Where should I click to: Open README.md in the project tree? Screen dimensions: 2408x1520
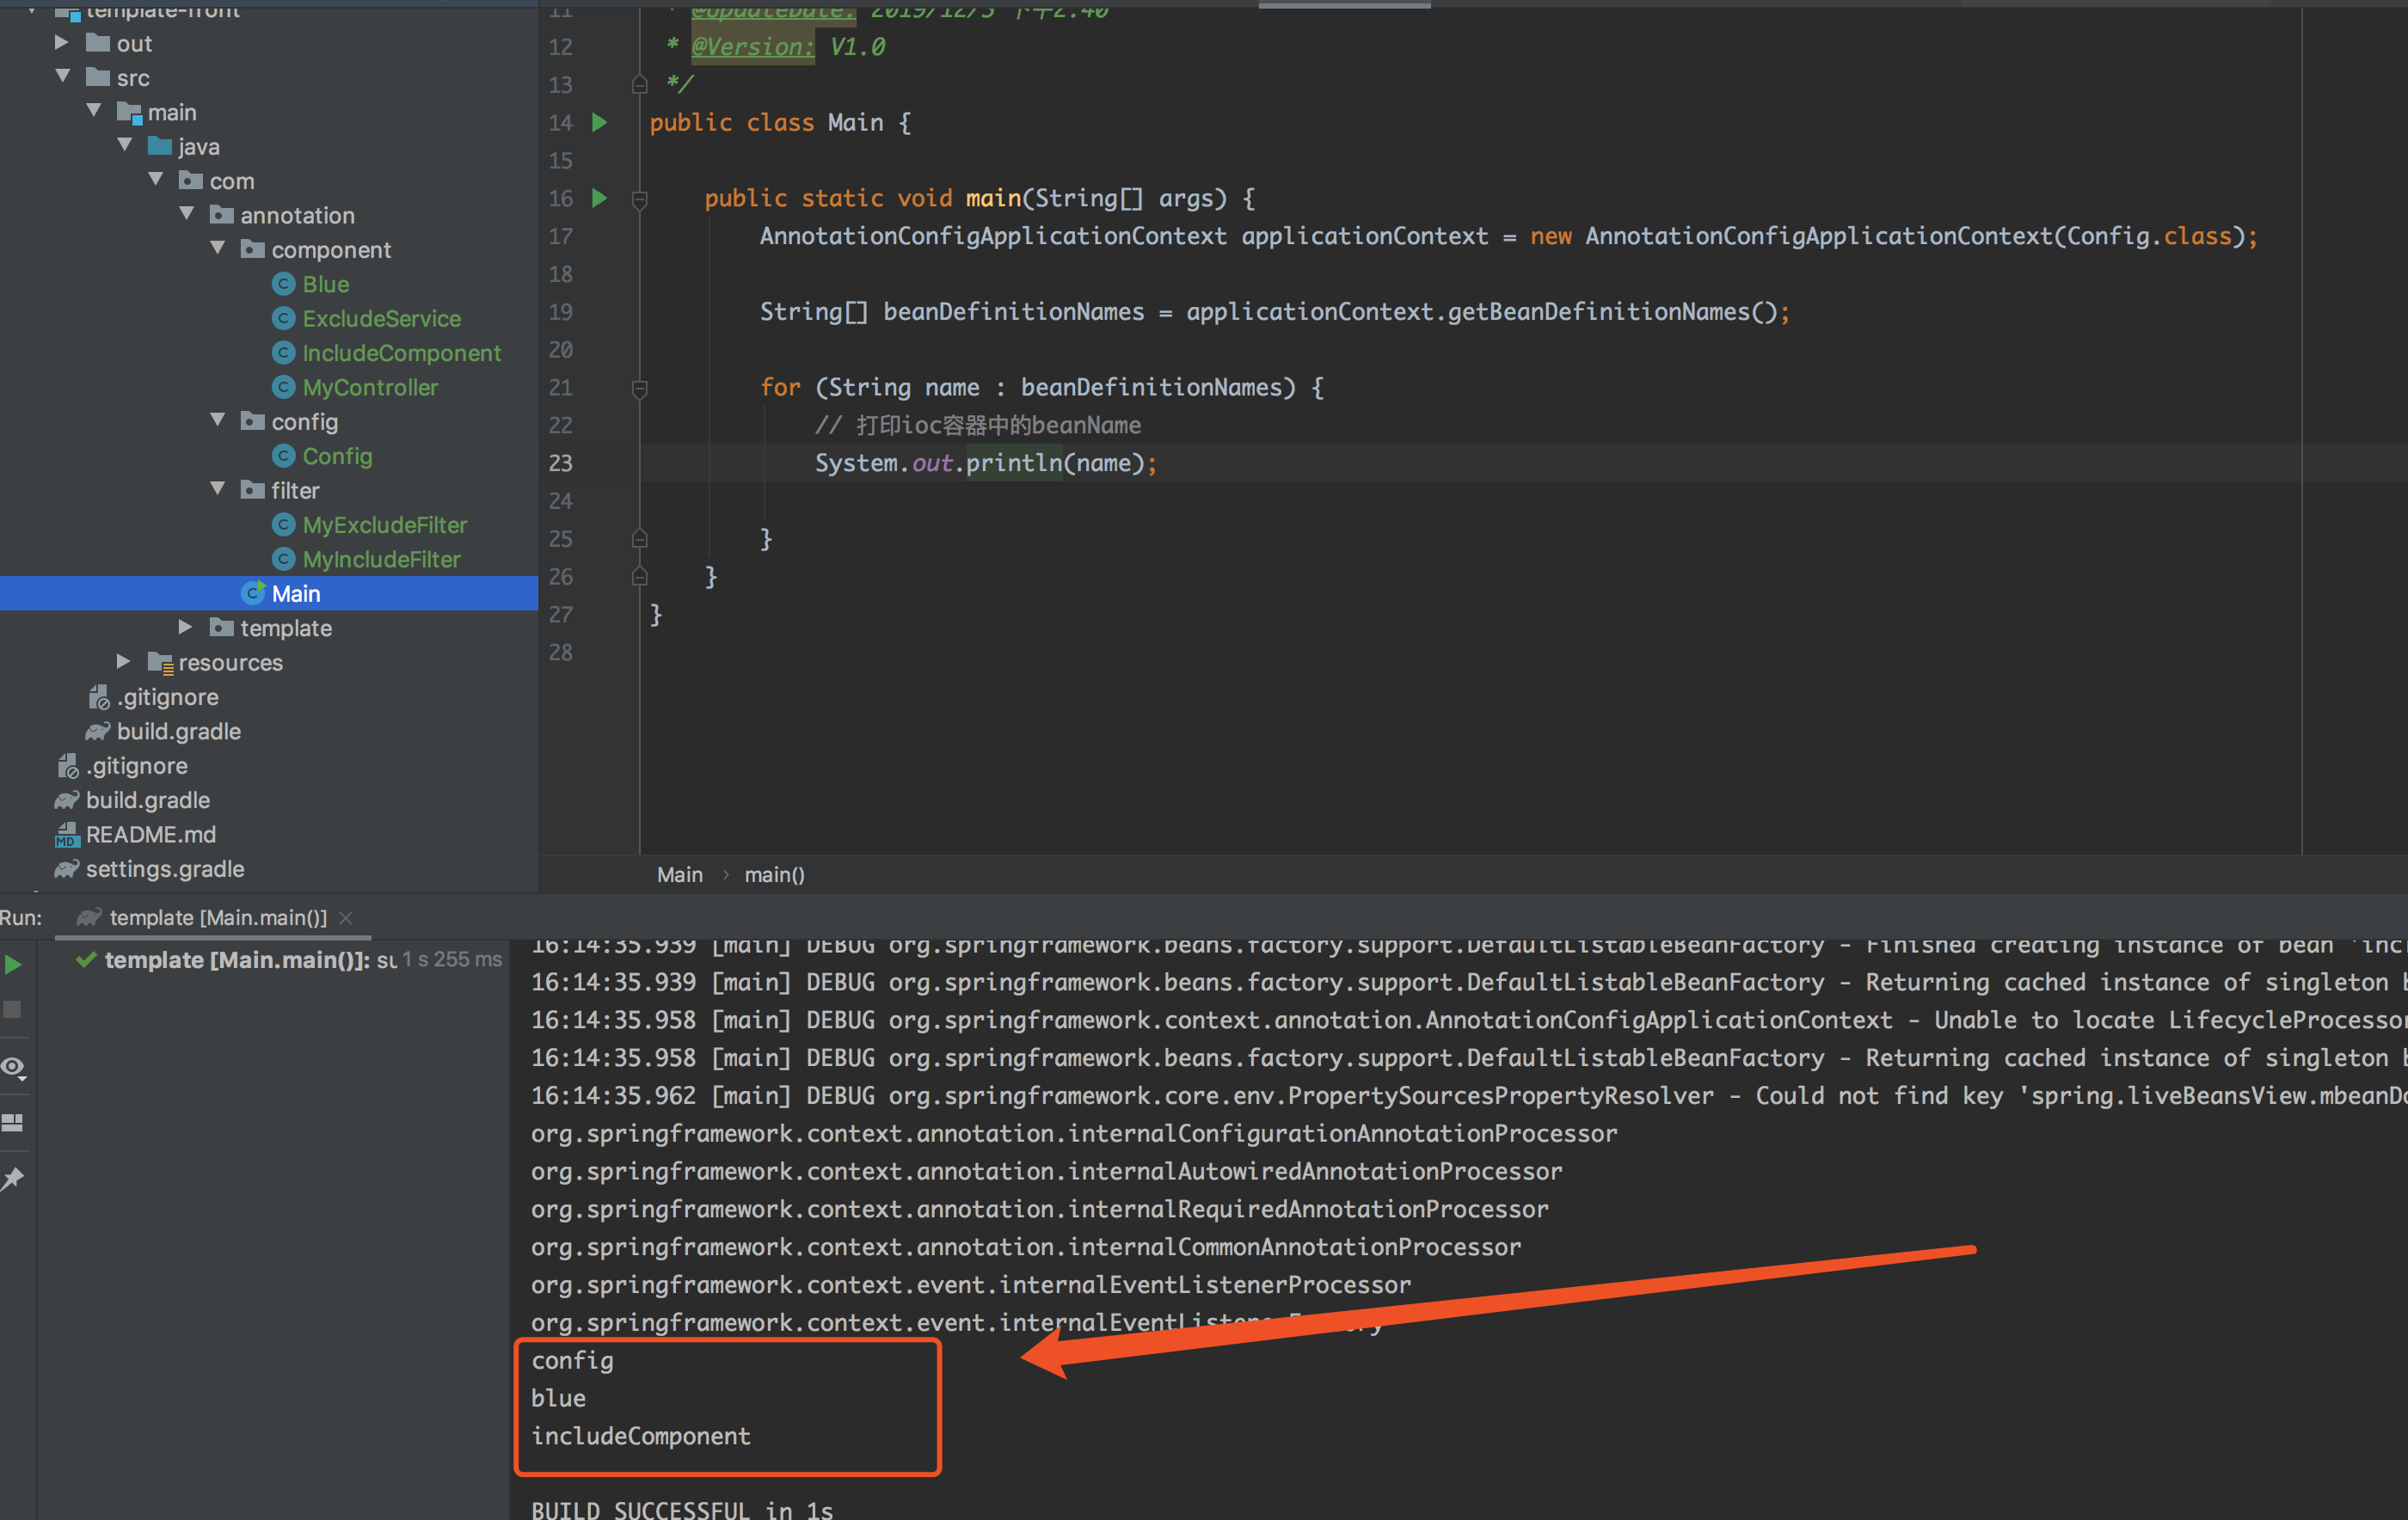coord(150,834)
